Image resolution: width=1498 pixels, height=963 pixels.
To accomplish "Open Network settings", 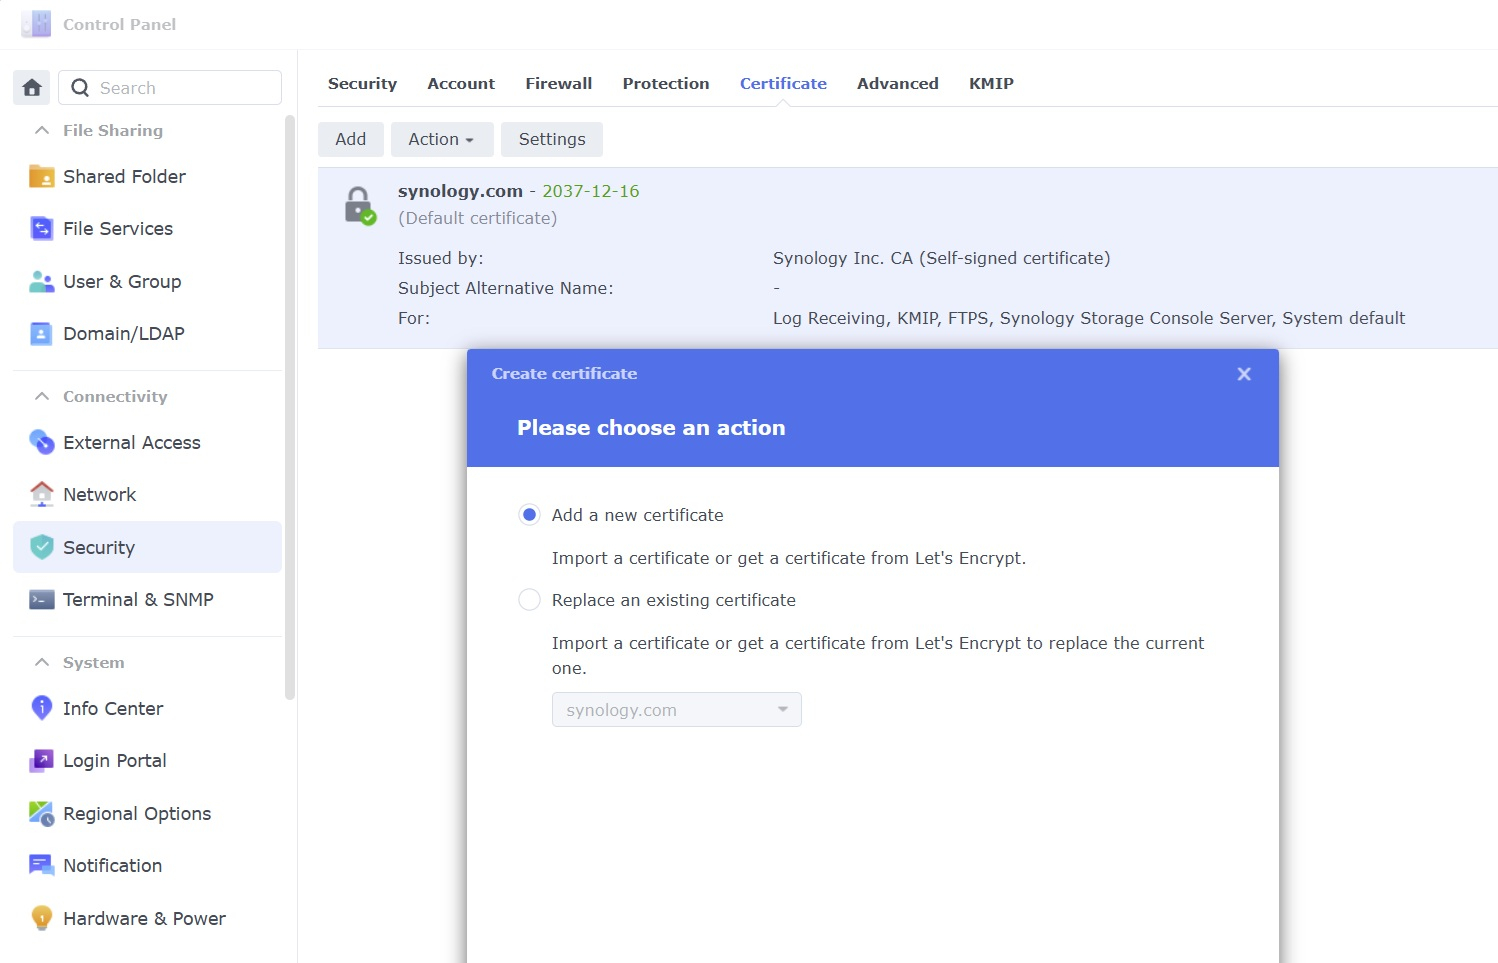I will click(148, 494).
